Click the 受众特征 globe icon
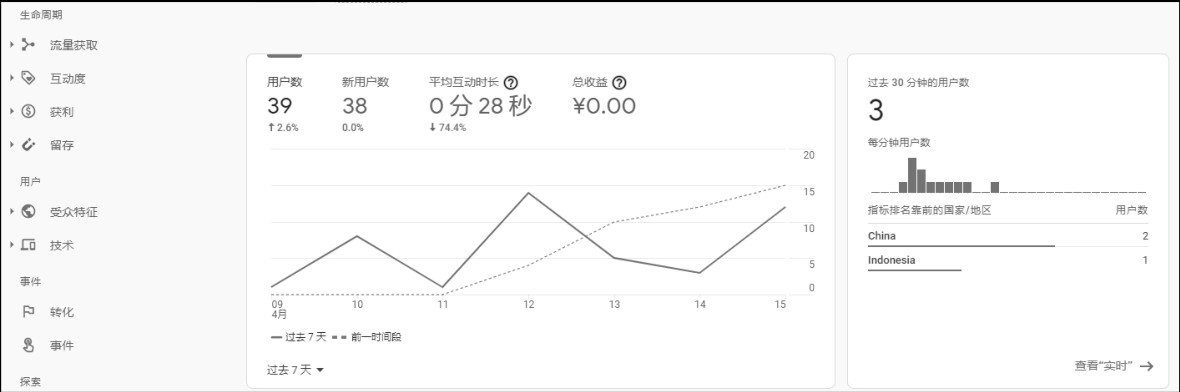 coord(29,211)
